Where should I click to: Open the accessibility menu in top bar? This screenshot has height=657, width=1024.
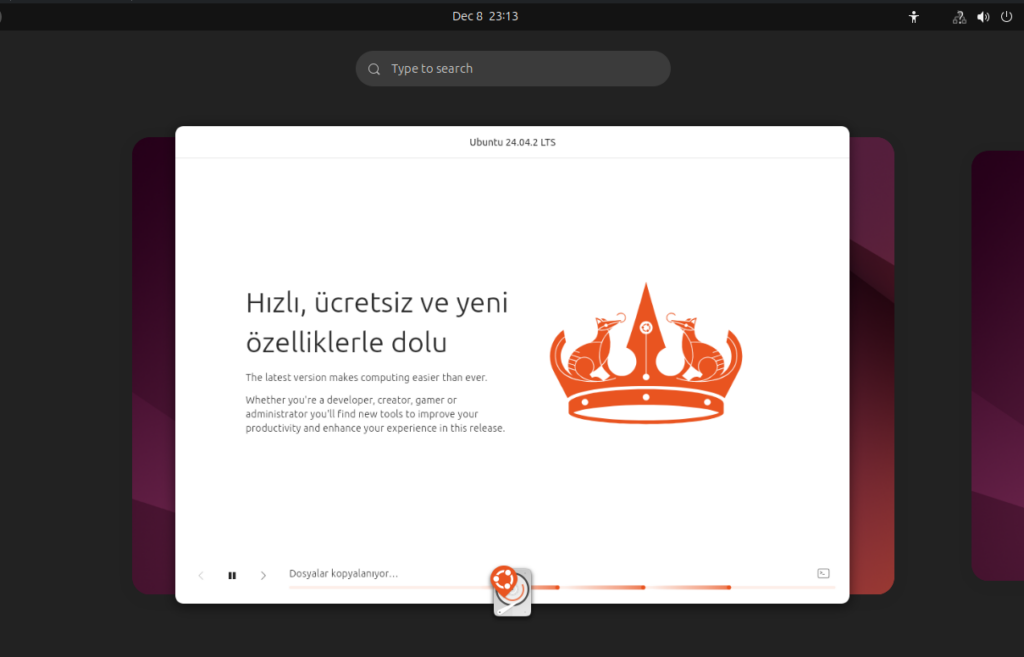pyautogui.click(x=913, y=16)
